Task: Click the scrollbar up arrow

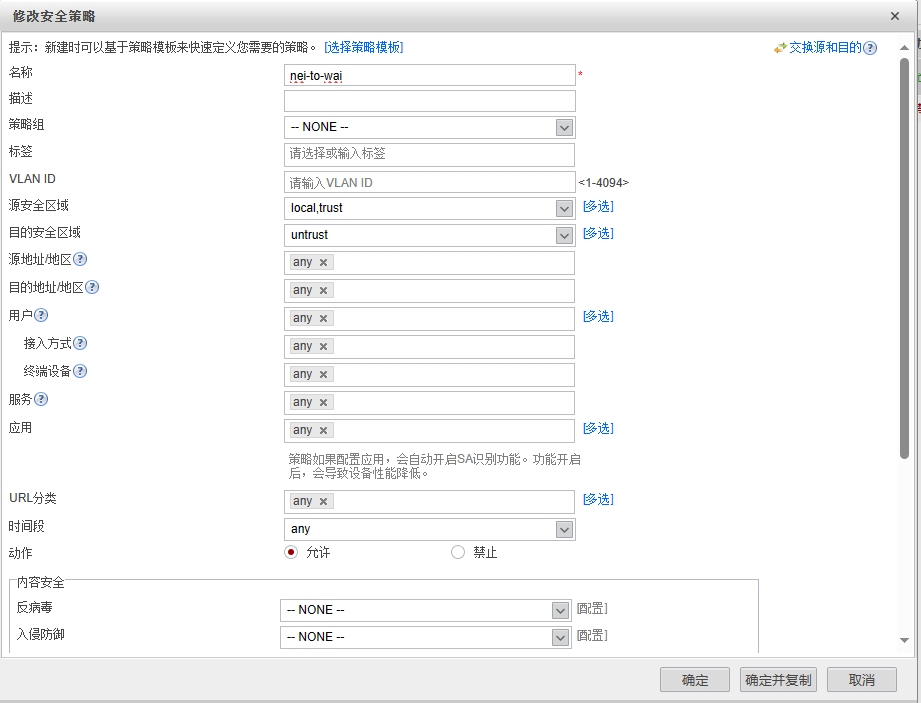Action: click(904, 48)
